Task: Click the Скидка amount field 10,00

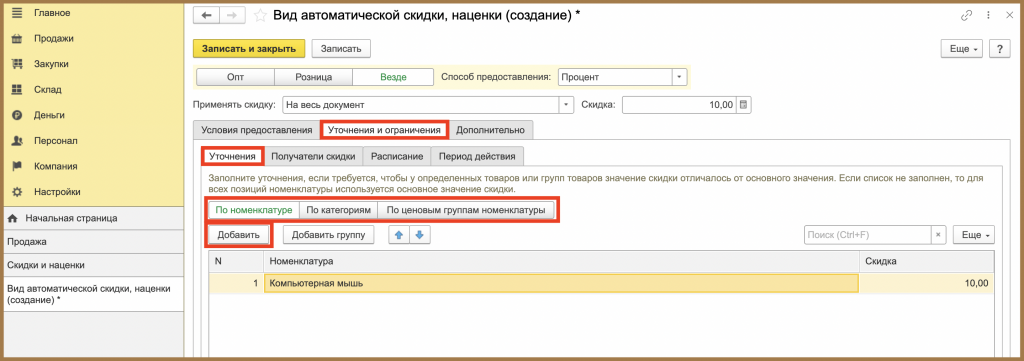Action: 679,104
